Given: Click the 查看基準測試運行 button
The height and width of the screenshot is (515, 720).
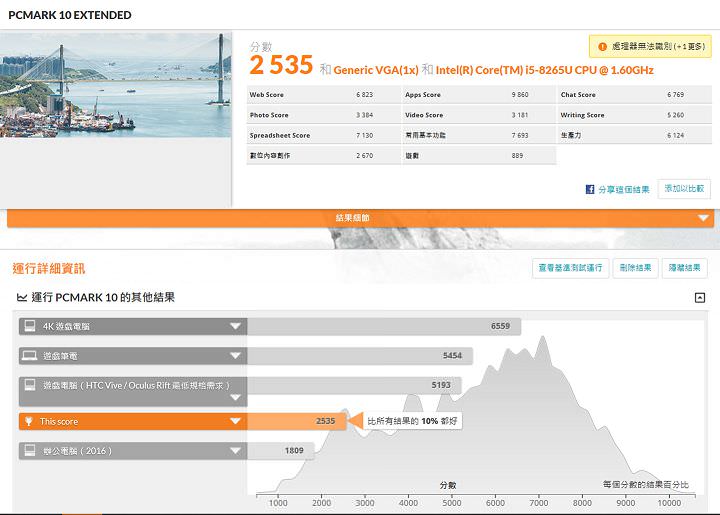Looking at the screenshot, I should [570, 268].
